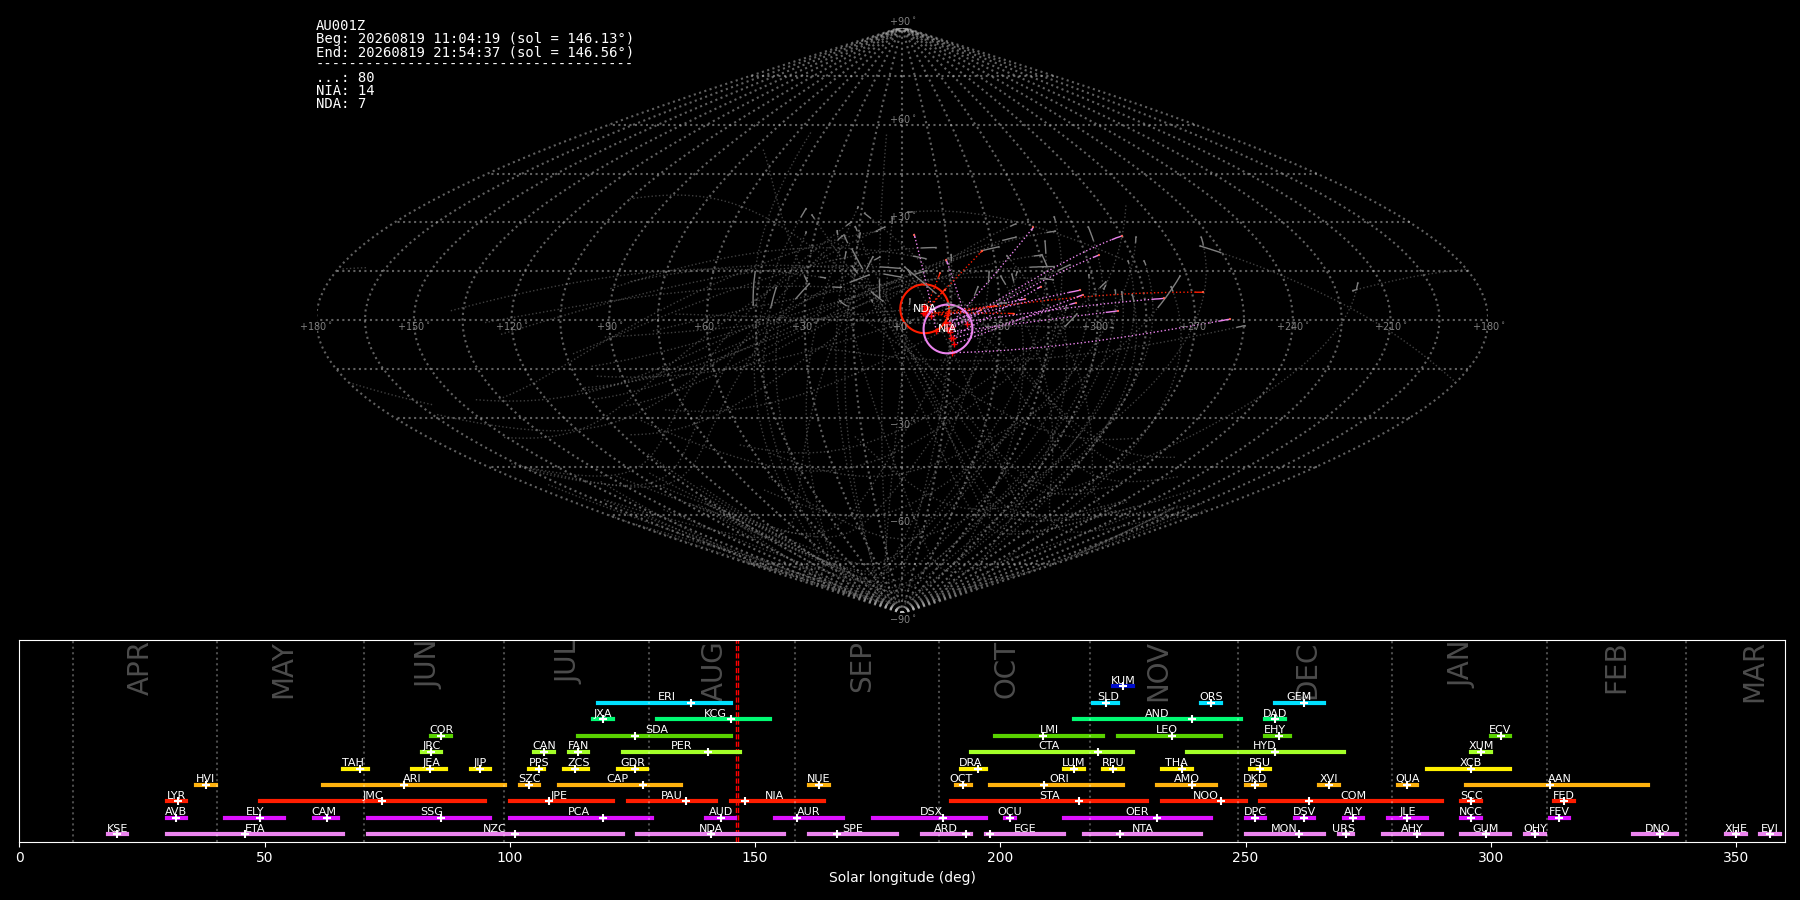The image size is (1800, 900).
Task: Select the PER shower bar on timeline
Action: (x=681, y=752)
